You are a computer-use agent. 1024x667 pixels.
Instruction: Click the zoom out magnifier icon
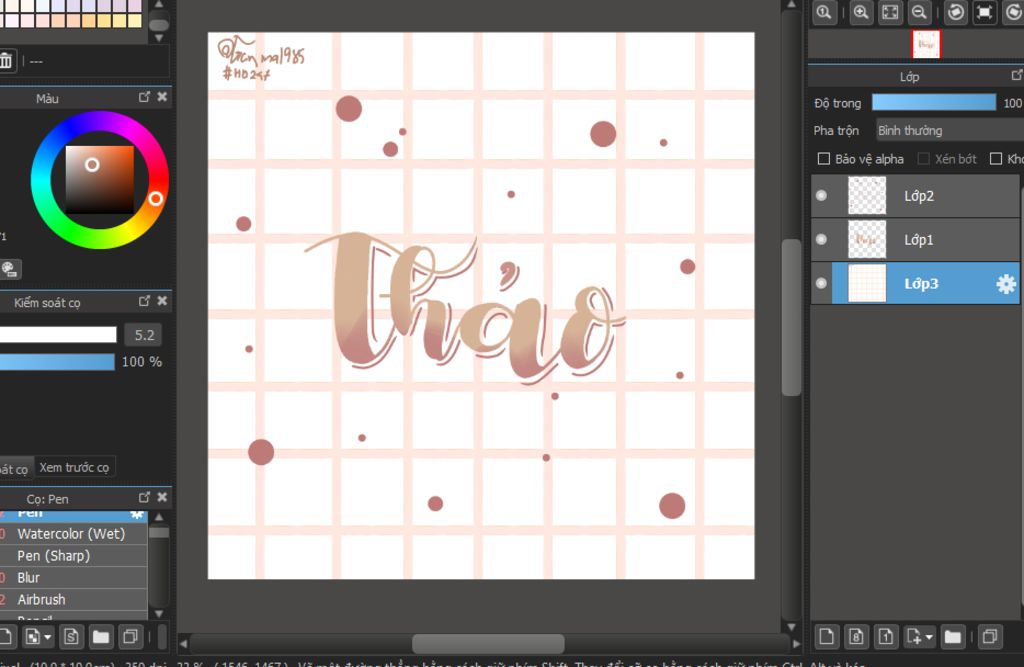919,12
